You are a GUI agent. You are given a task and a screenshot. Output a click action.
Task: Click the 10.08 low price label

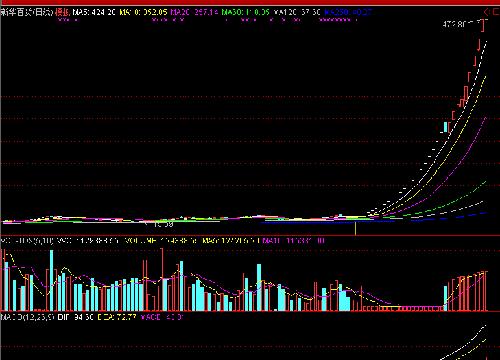tap(163, 225)
